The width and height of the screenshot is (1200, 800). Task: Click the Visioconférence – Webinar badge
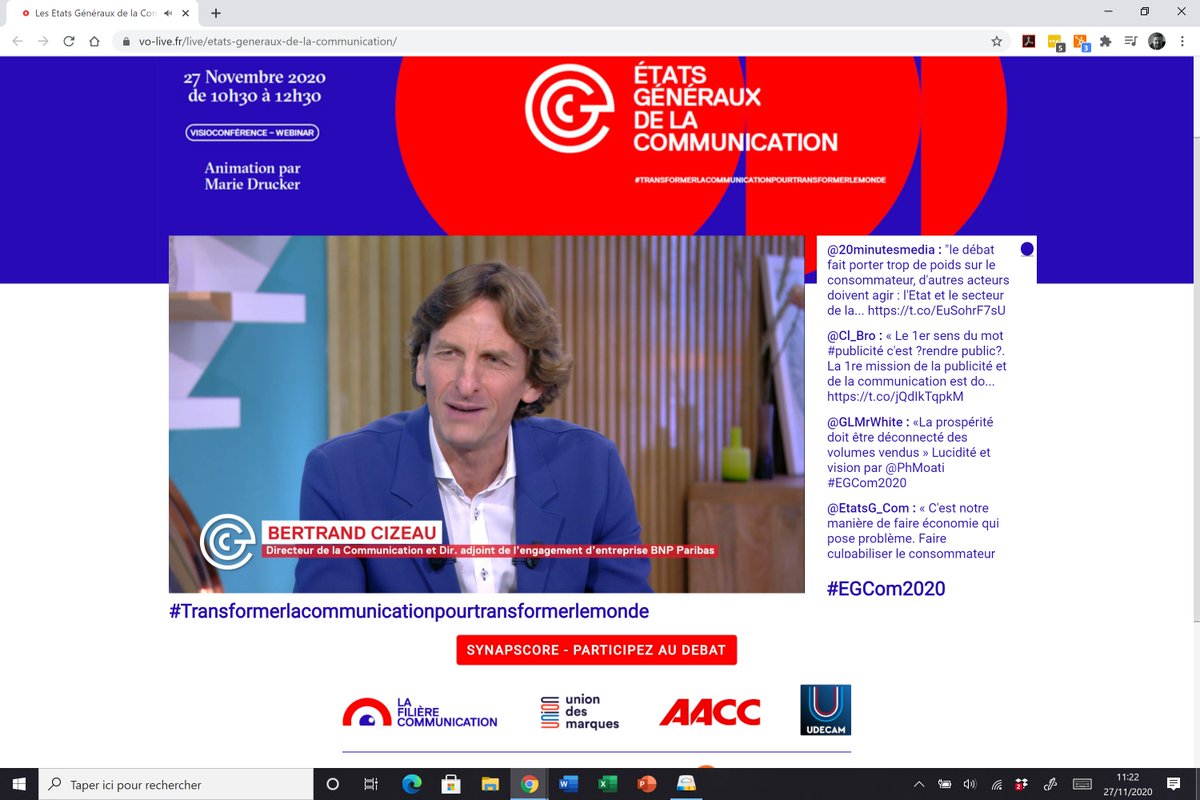click(252, 132)
